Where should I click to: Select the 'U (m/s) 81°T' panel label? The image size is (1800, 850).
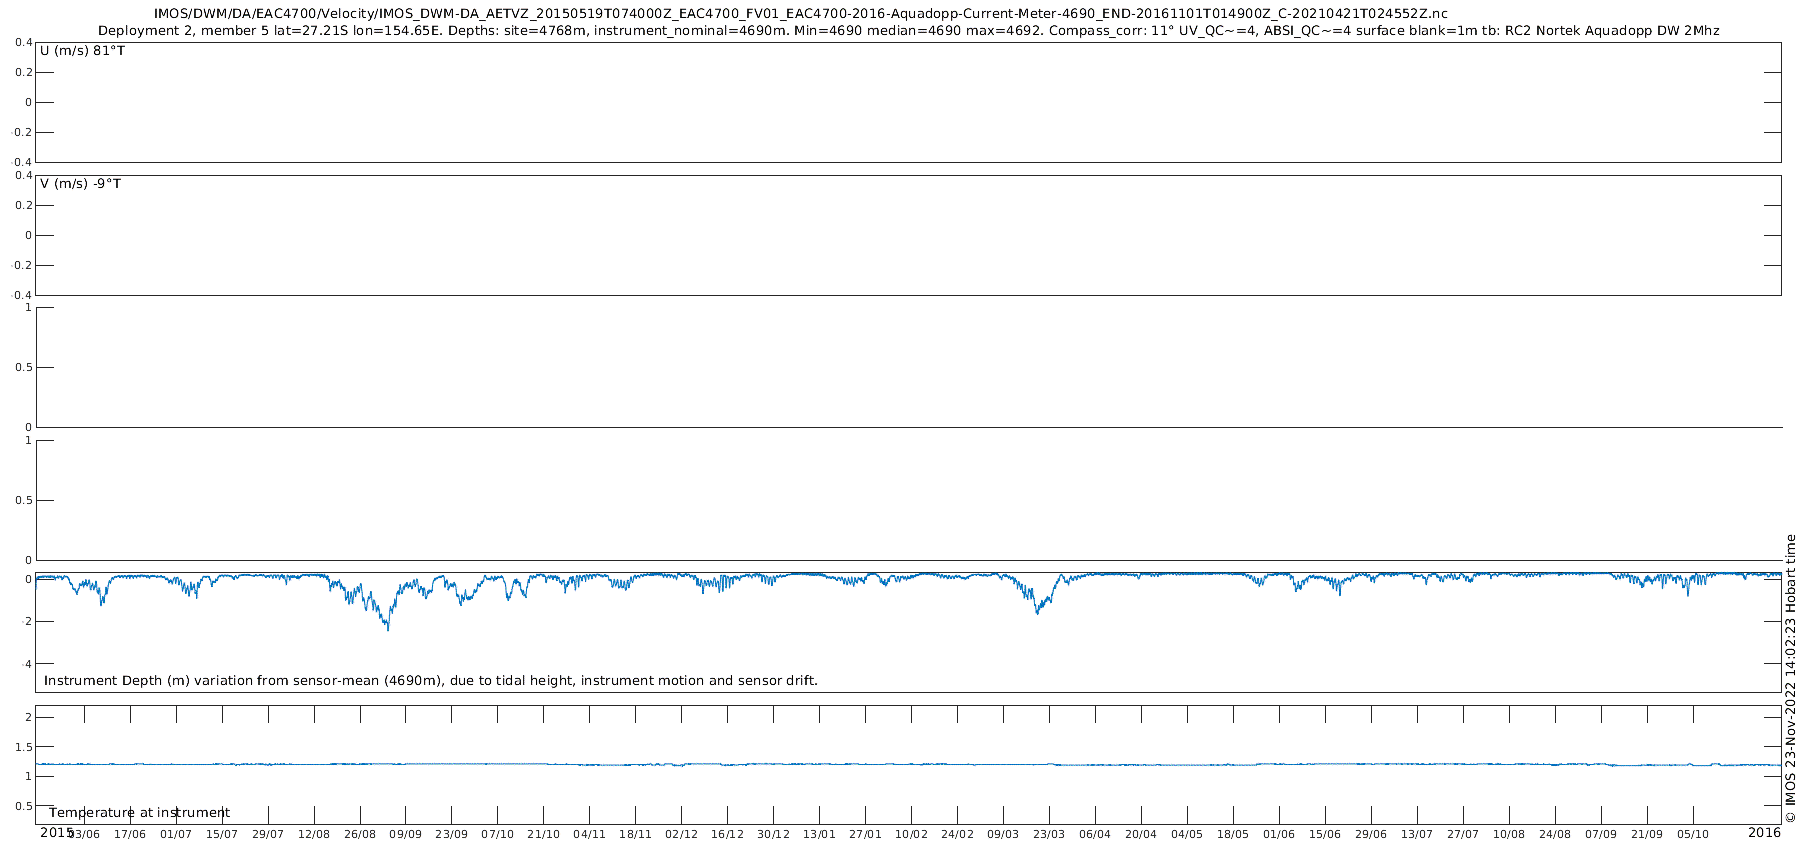tap(83, 51)
